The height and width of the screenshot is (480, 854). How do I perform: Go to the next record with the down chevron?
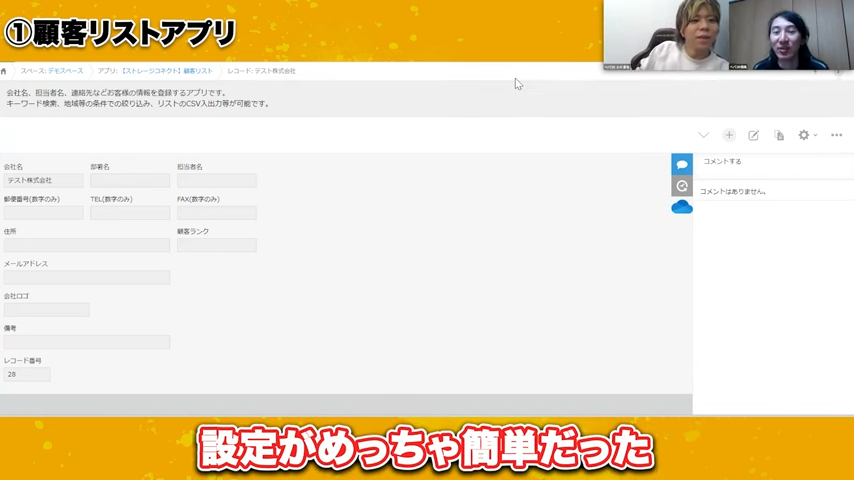click(704, 135)
